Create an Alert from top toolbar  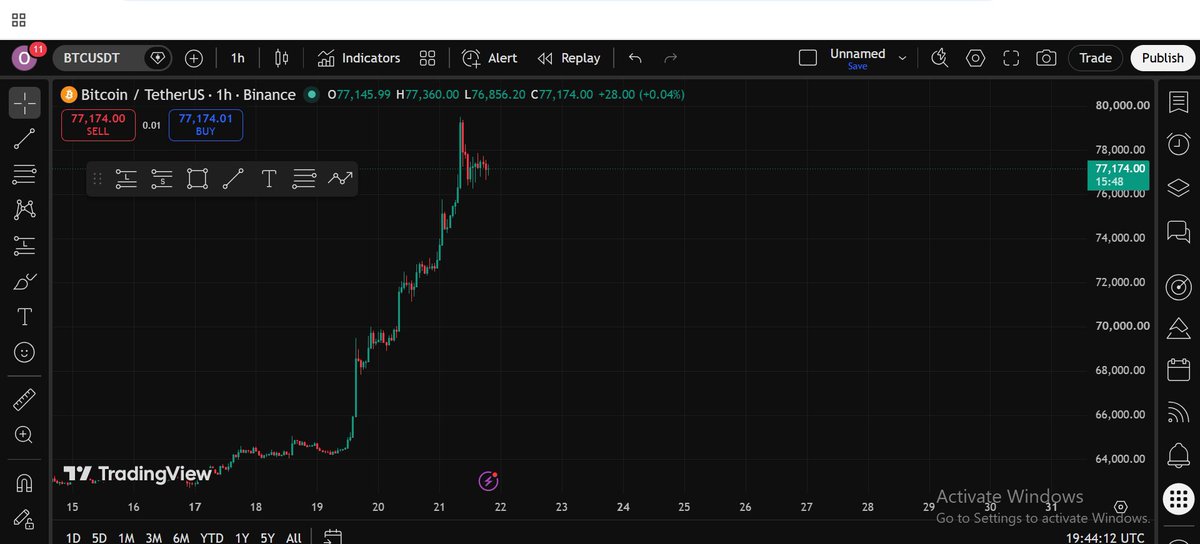(490, 58)
